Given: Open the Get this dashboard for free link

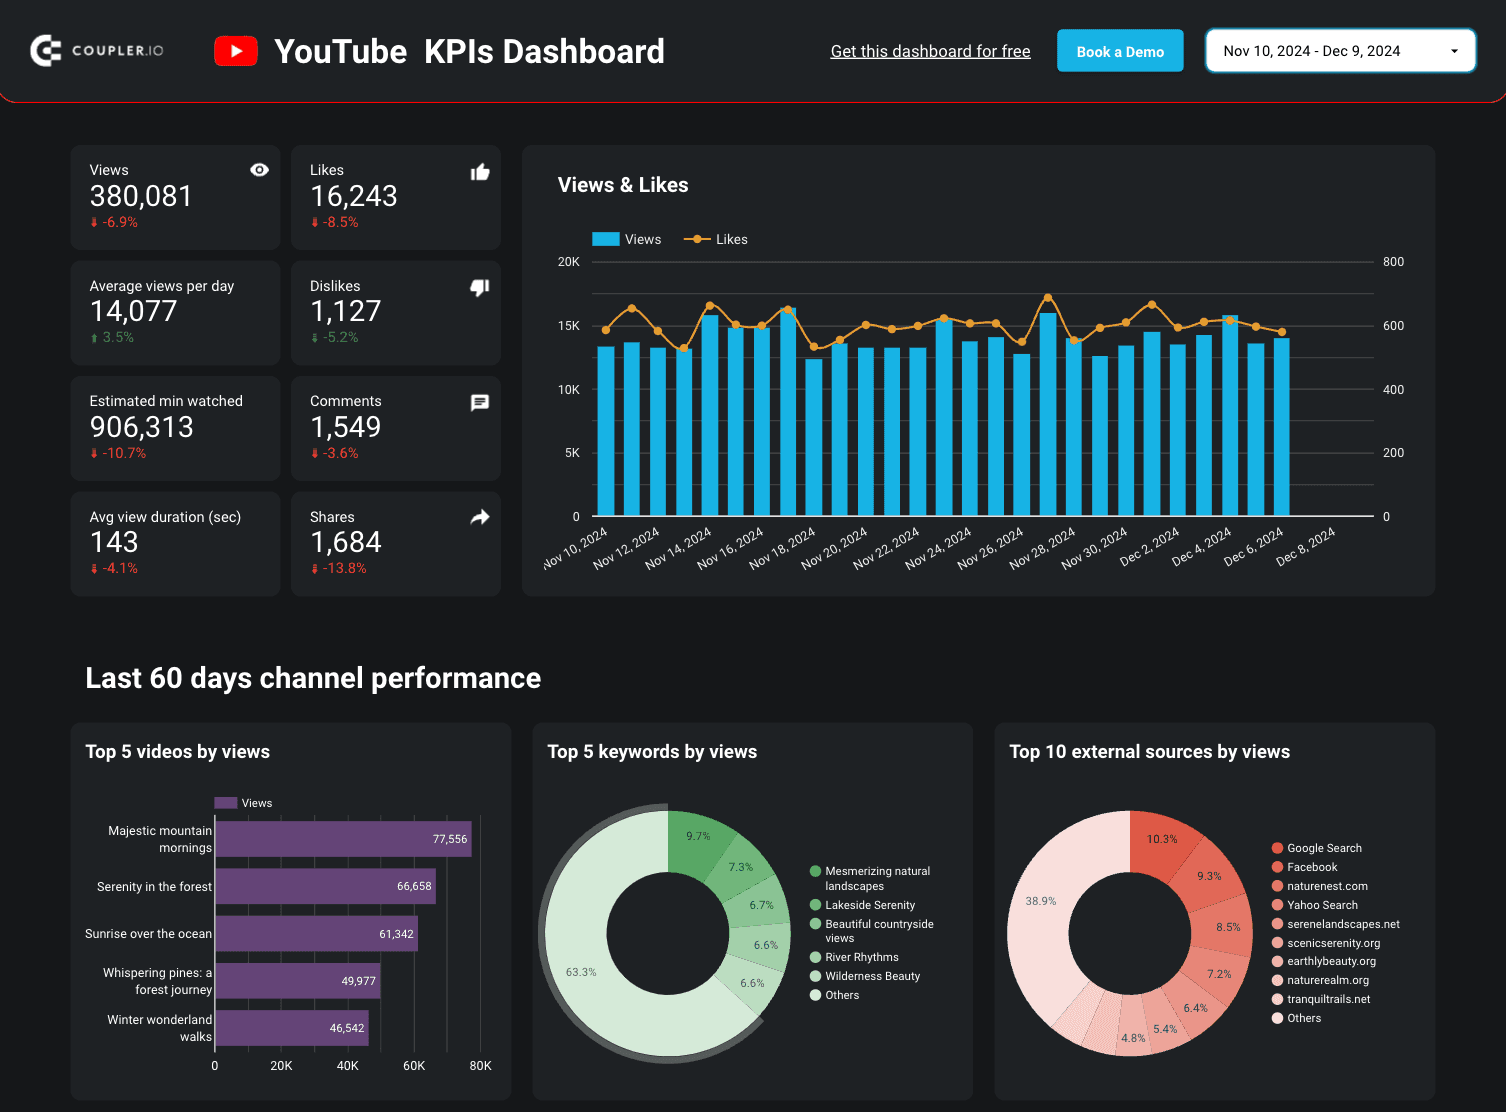Looking at the screenshot, I should (930, 51).
